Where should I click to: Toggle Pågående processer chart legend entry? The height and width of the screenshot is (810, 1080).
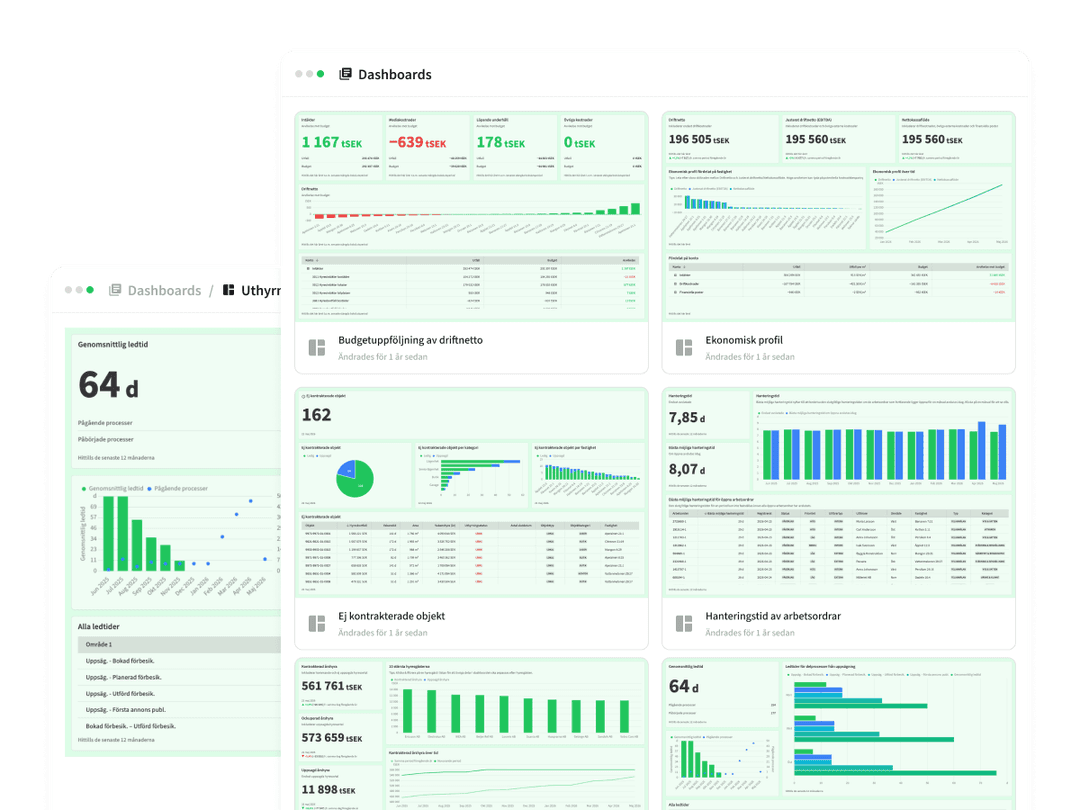[177, 488]
